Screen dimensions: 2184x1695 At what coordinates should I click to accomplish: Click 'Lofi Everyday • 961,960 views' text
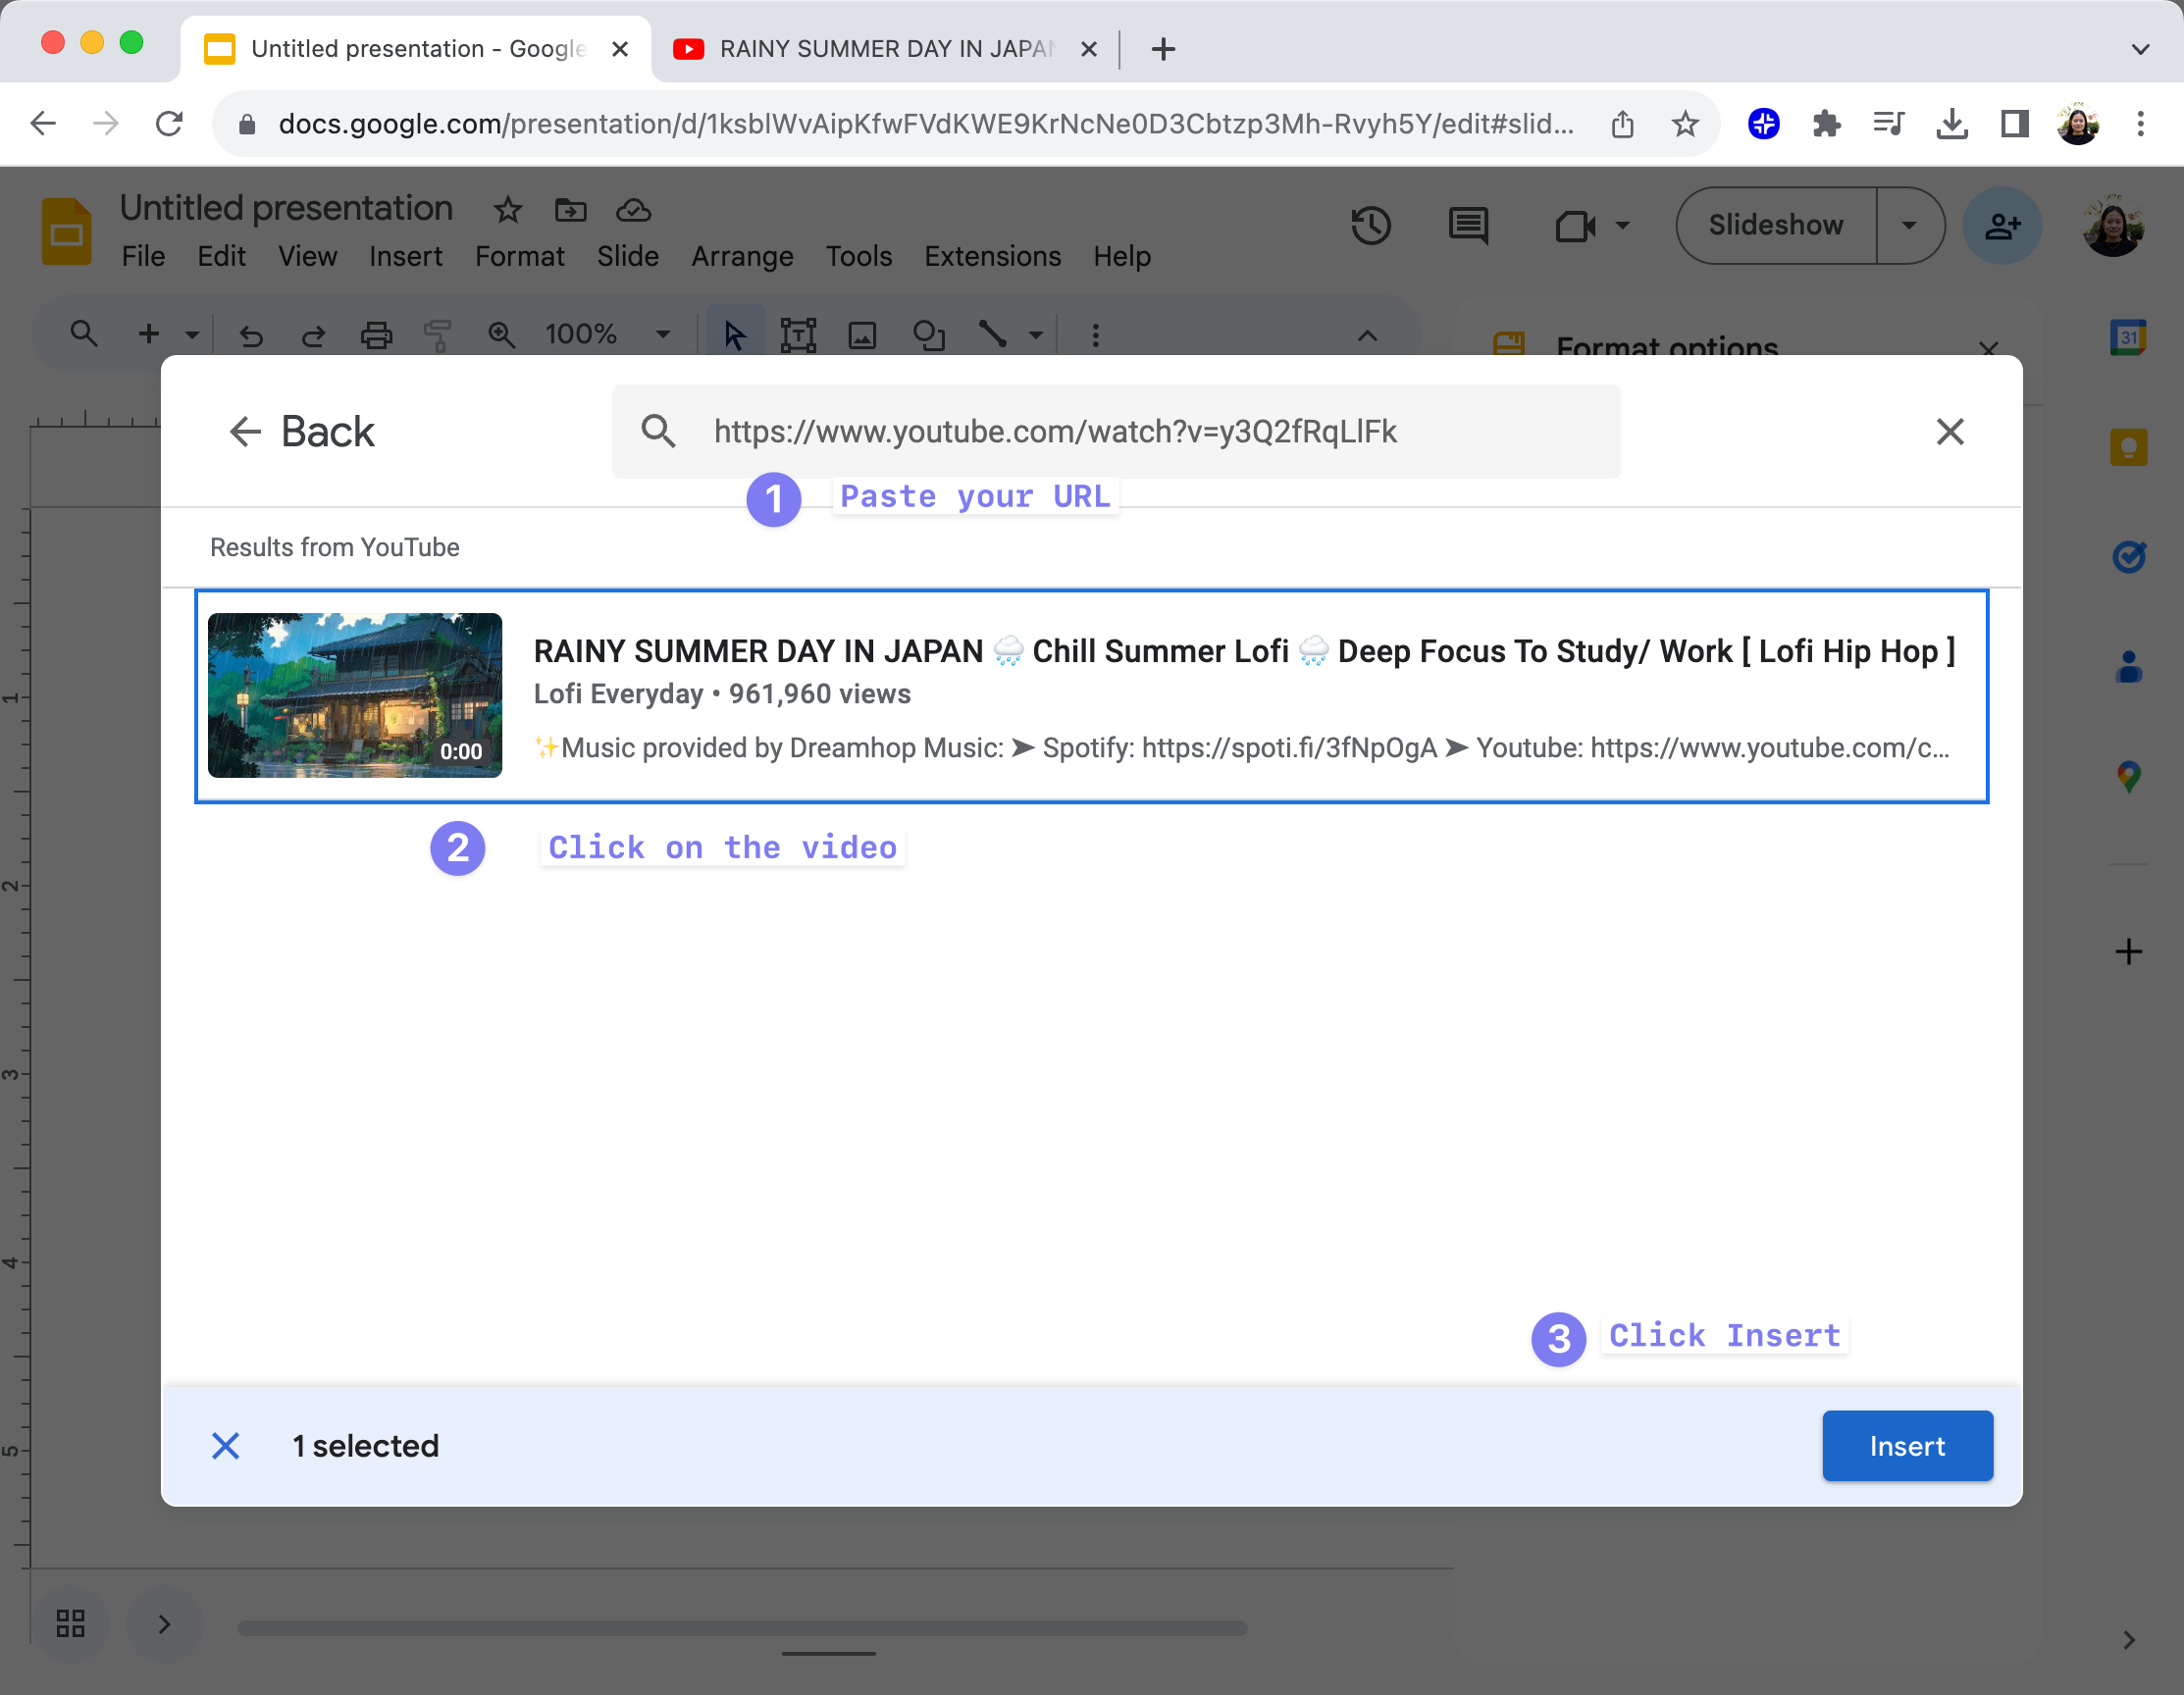tap(722, 694)
